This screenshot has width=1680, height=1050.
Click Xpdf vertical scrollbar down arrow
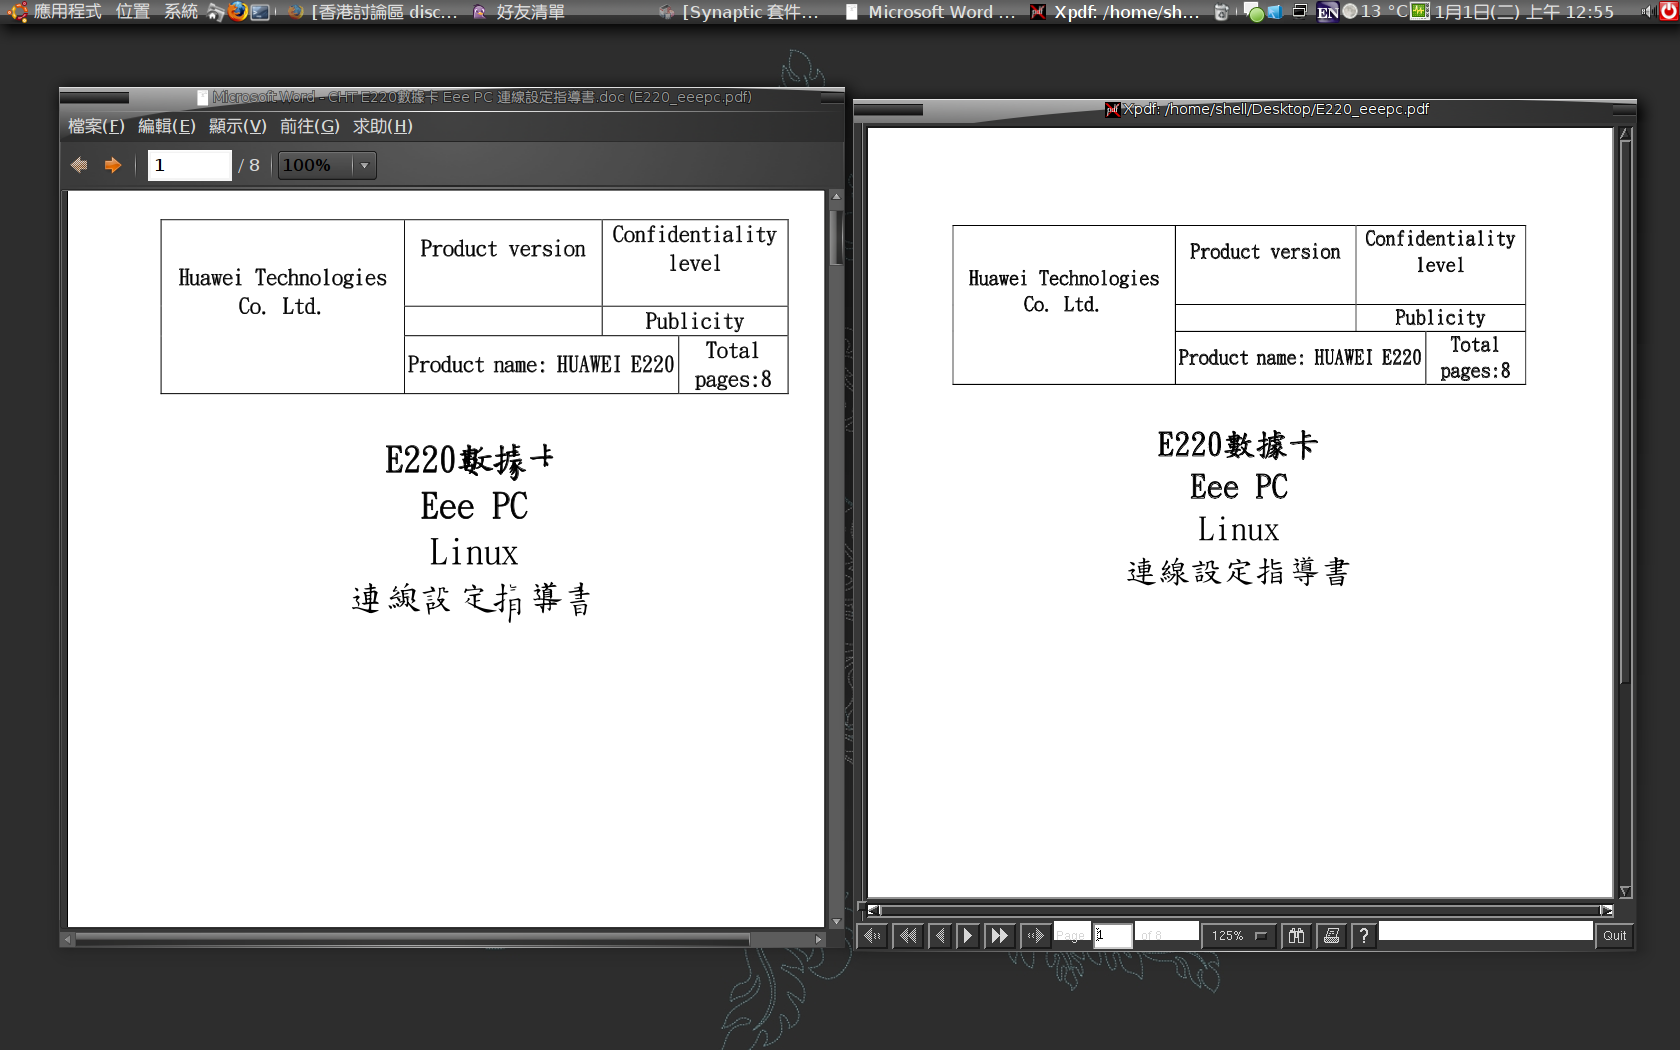(x=1625, y=891)
